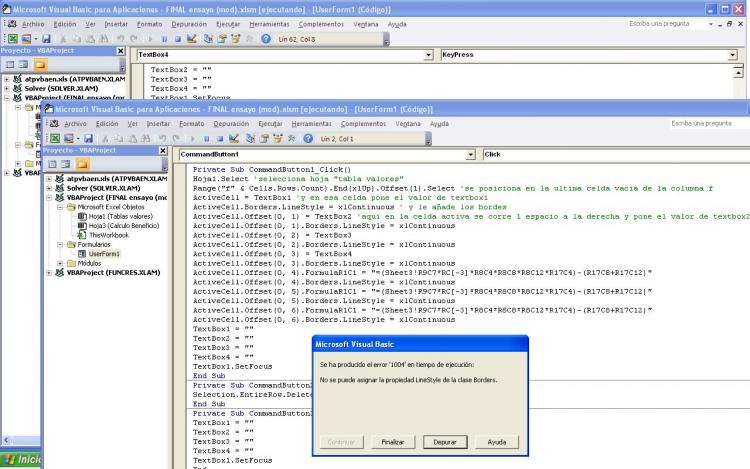The height and width of the screenshot is (469, 750).
Task: Open Edición menu in front window
Action: point(107,124)
